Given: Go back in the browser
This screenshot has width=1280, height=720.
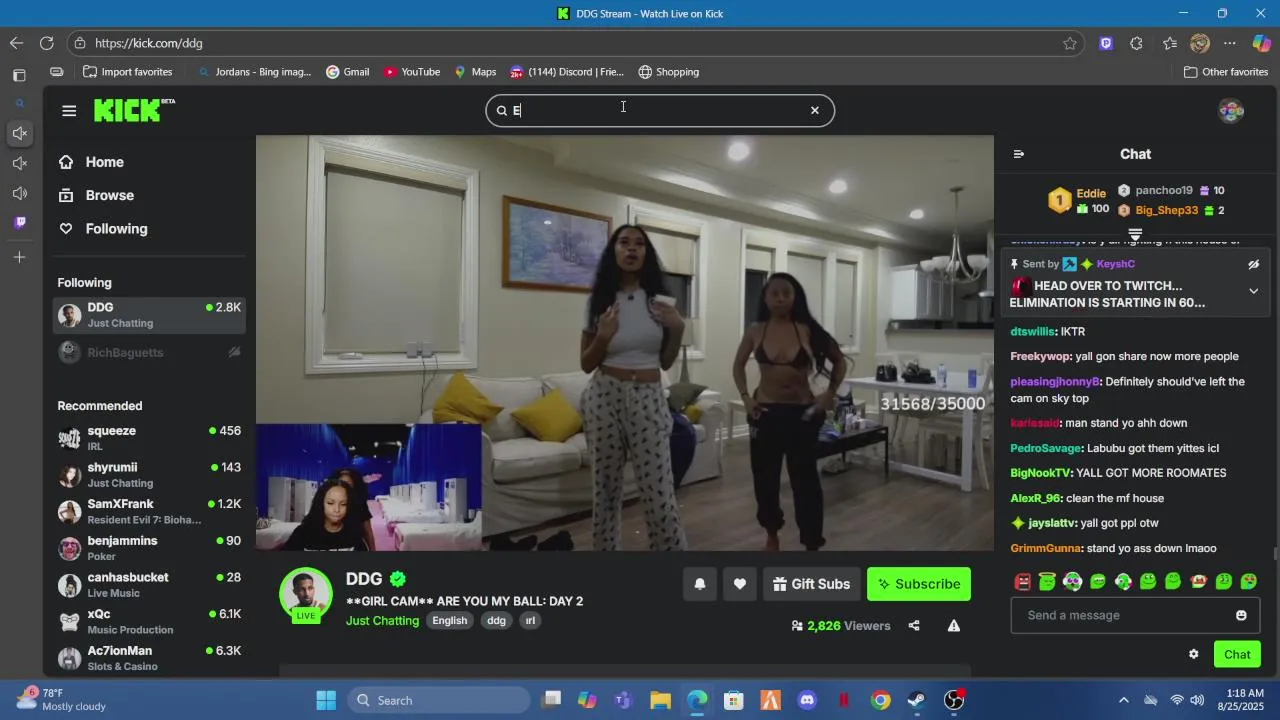Looking at the screenshot, I should point(16,43).
